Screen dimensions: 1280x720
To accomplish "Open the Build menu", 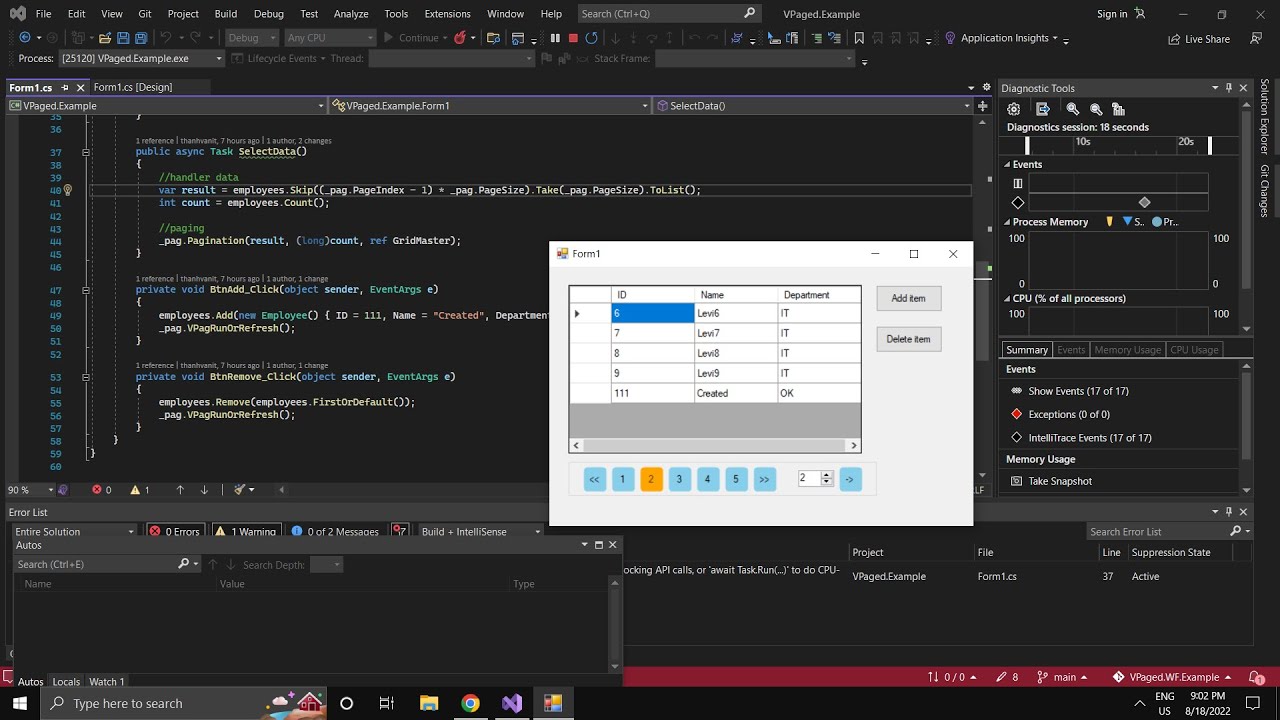I will [x=225, y=14].
